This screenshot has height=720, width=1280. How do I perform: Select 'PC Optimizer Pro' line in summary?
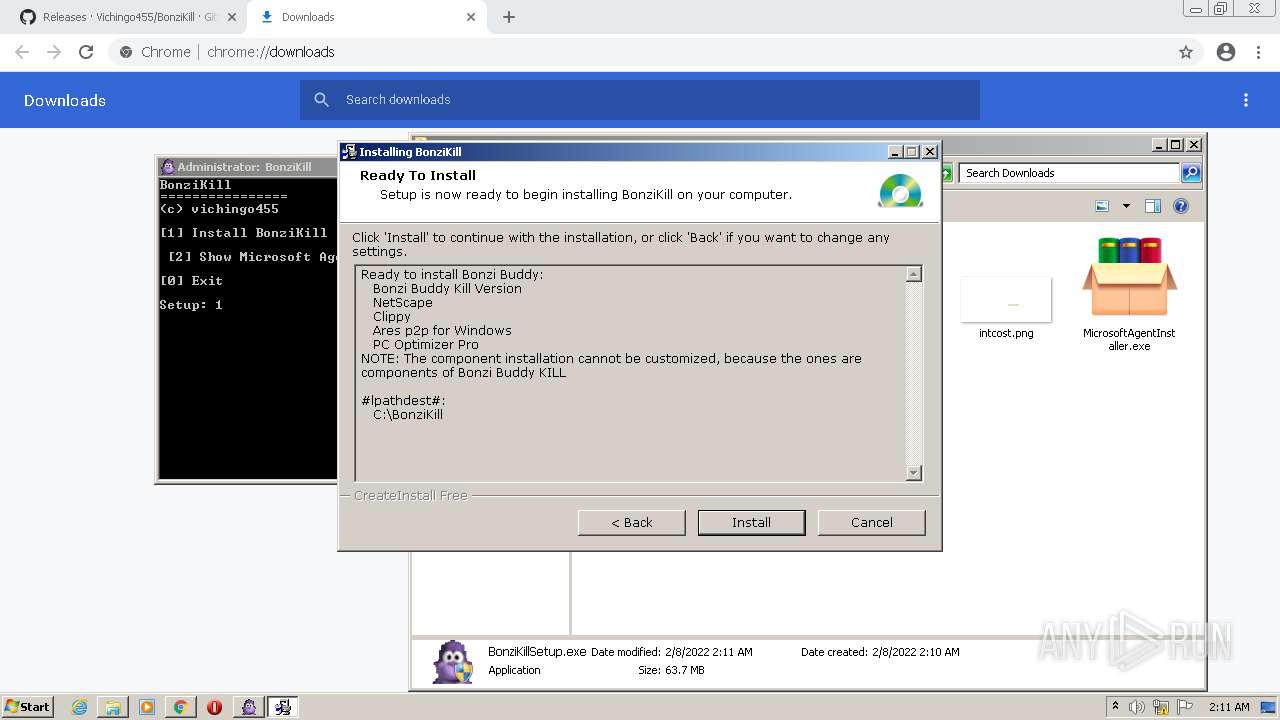pos(426,344)
